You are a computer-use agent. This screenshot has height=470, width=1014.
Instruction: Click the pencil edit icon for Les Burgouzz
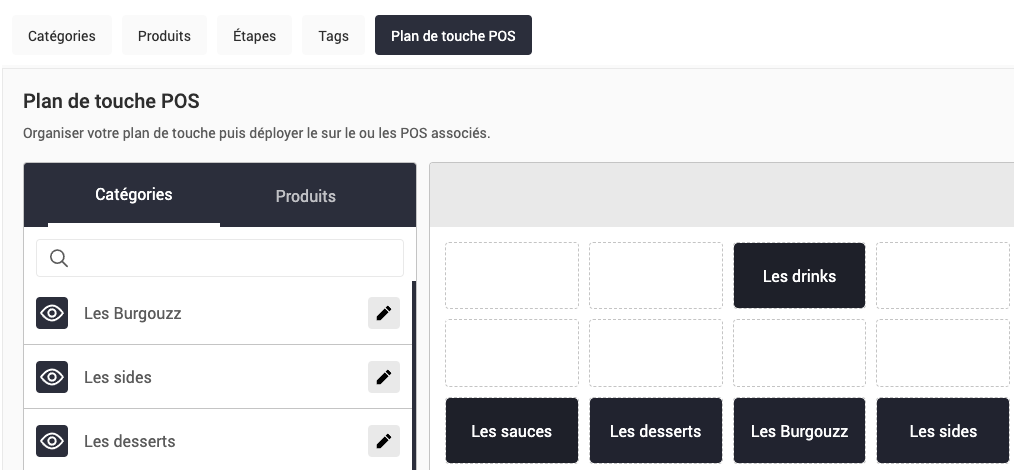click(383, 313)
